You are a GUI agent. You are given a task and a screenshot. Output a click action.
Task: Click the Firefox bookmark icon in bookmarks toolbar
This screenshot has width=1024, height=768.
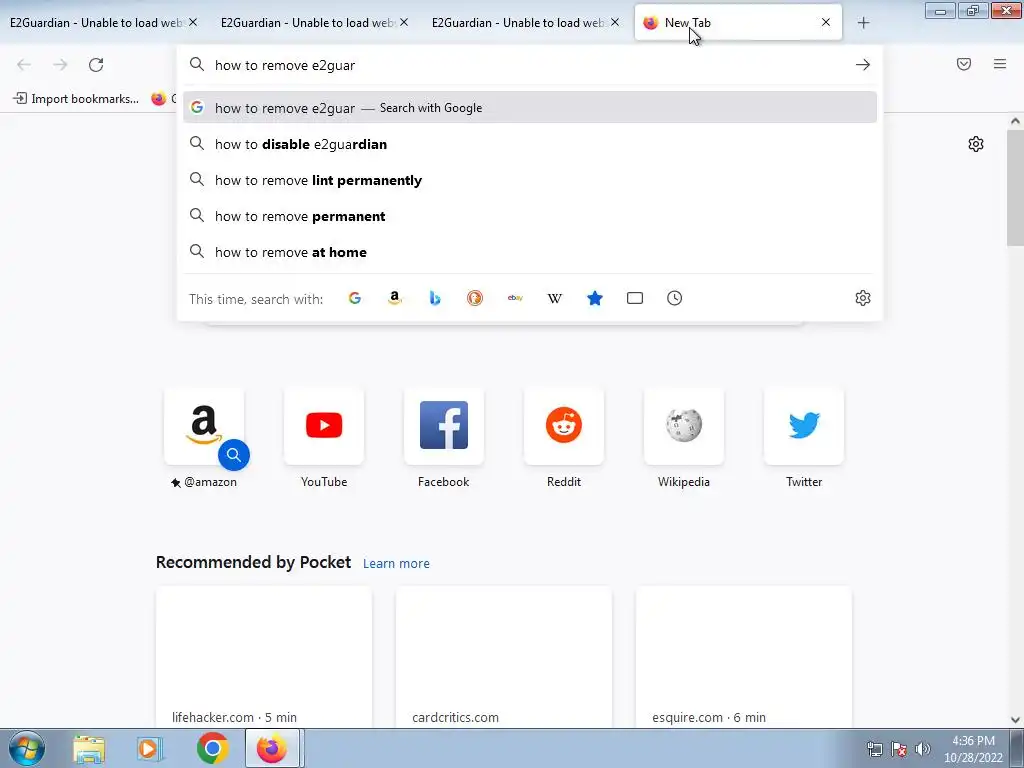(x=159, y=99)
